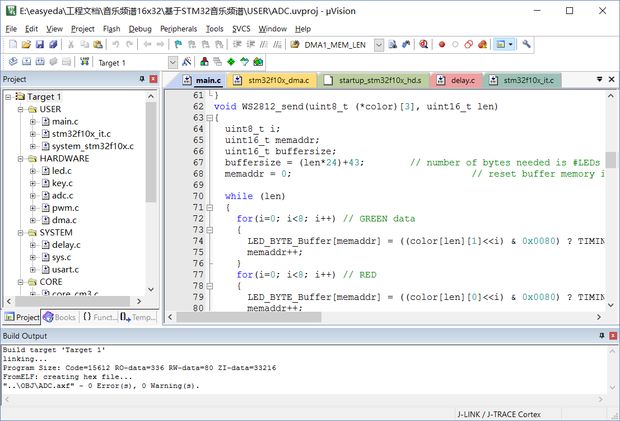Click the Save All icon
Screen dimensions: 620x421
coord(53,44)
